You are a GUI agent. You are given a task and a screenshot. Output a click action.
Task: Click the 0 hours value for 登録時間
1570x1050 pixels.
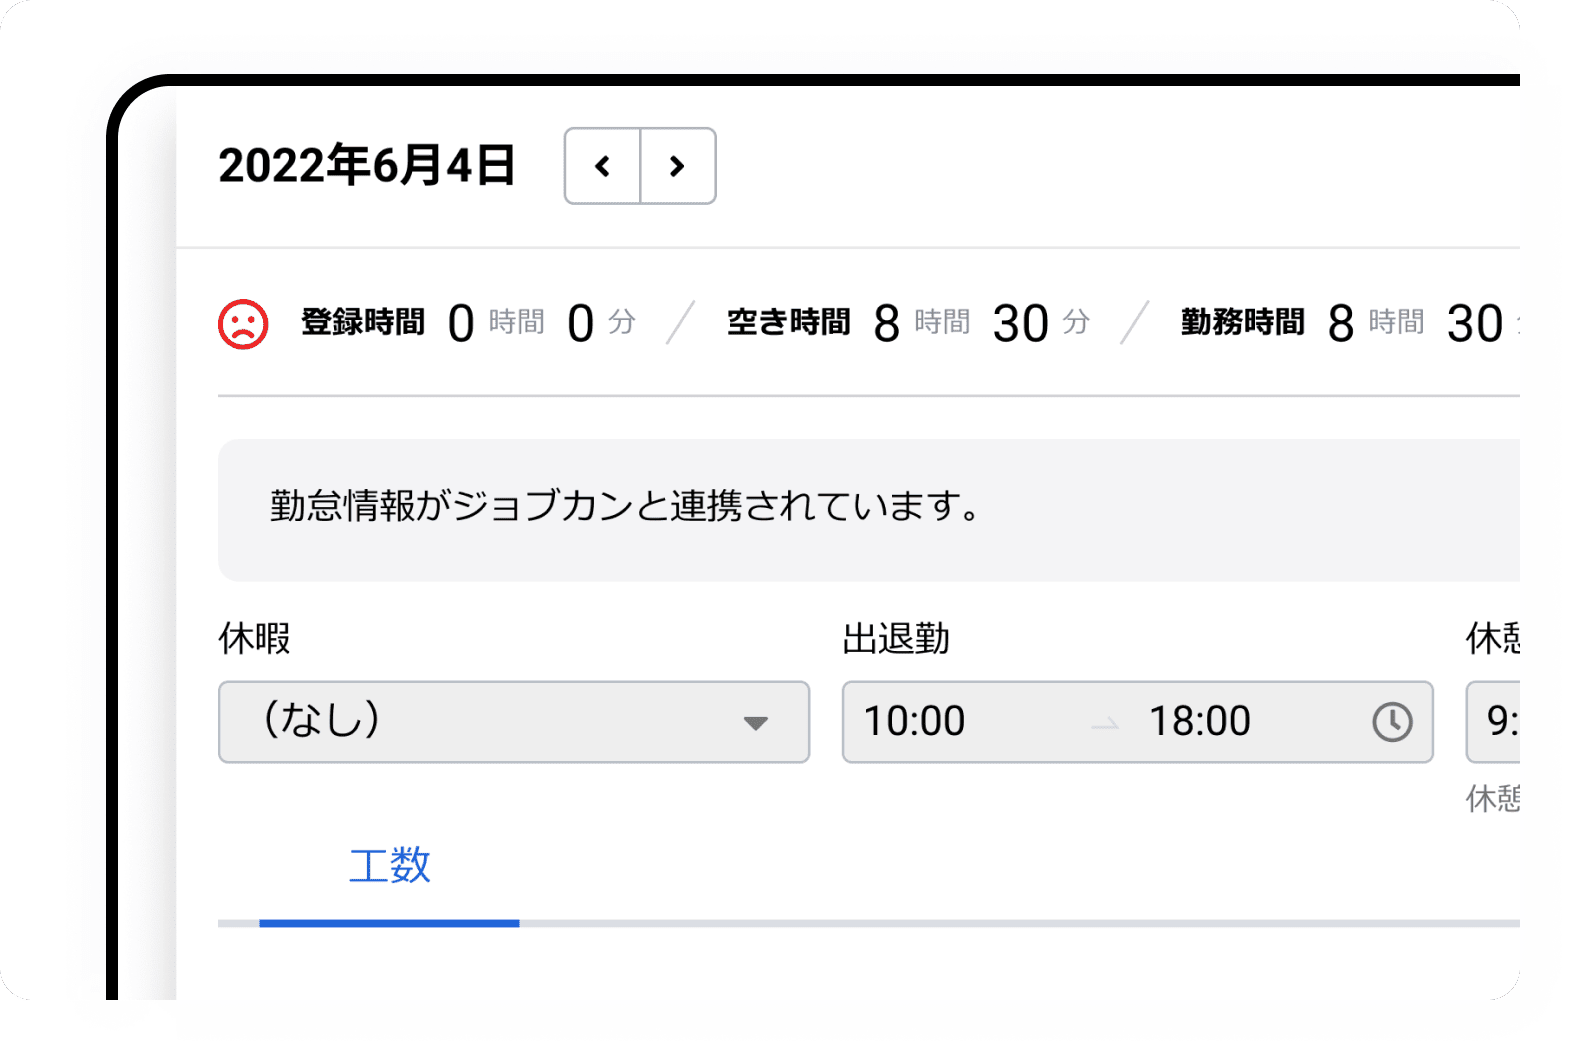(461, 324)
